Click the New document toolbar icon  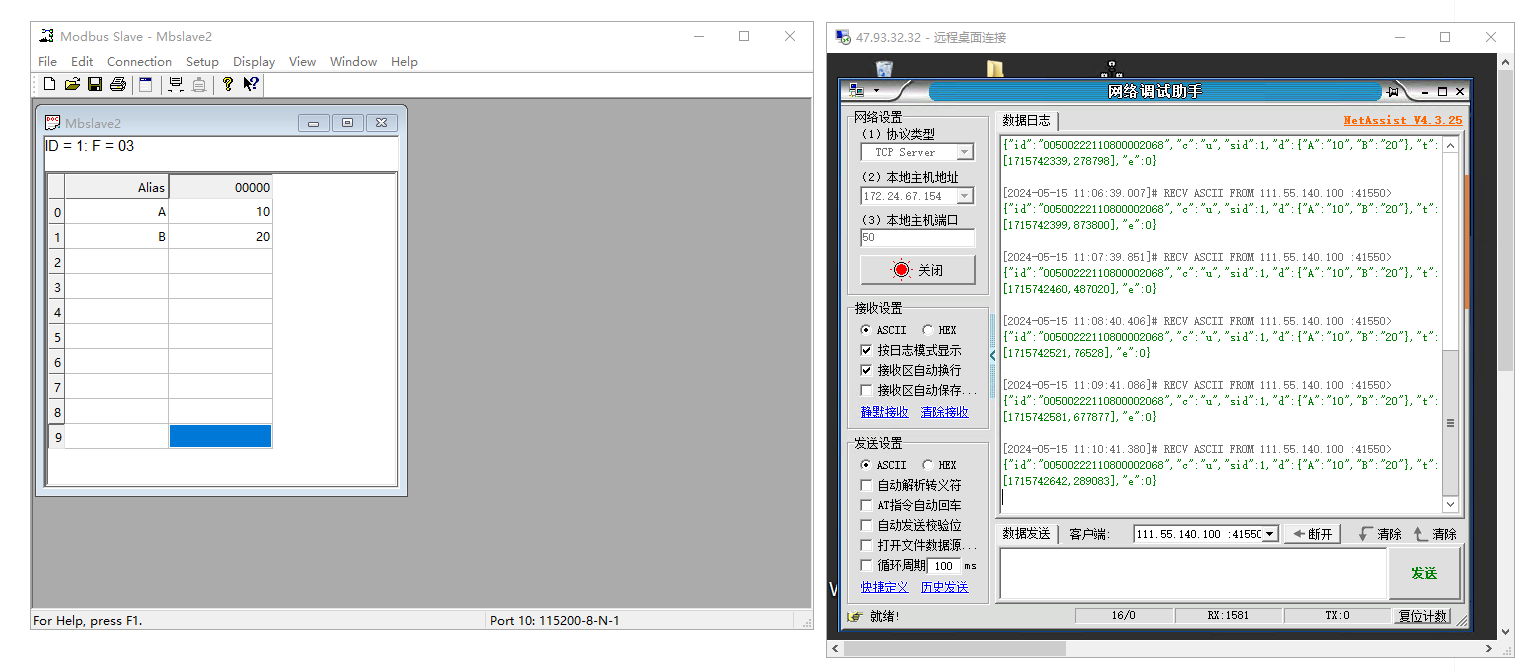[49, 85]
